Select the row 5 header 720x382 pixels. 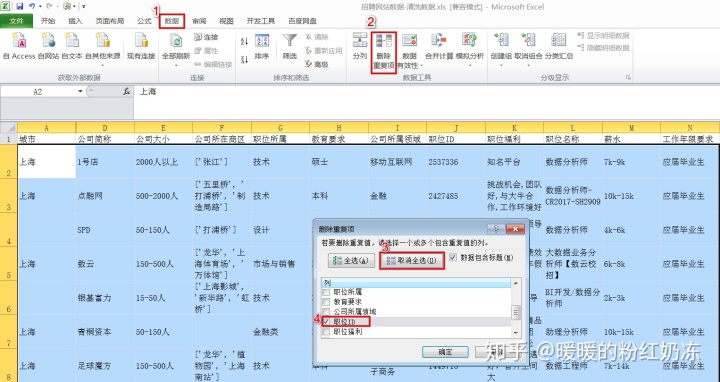point(9,264)
